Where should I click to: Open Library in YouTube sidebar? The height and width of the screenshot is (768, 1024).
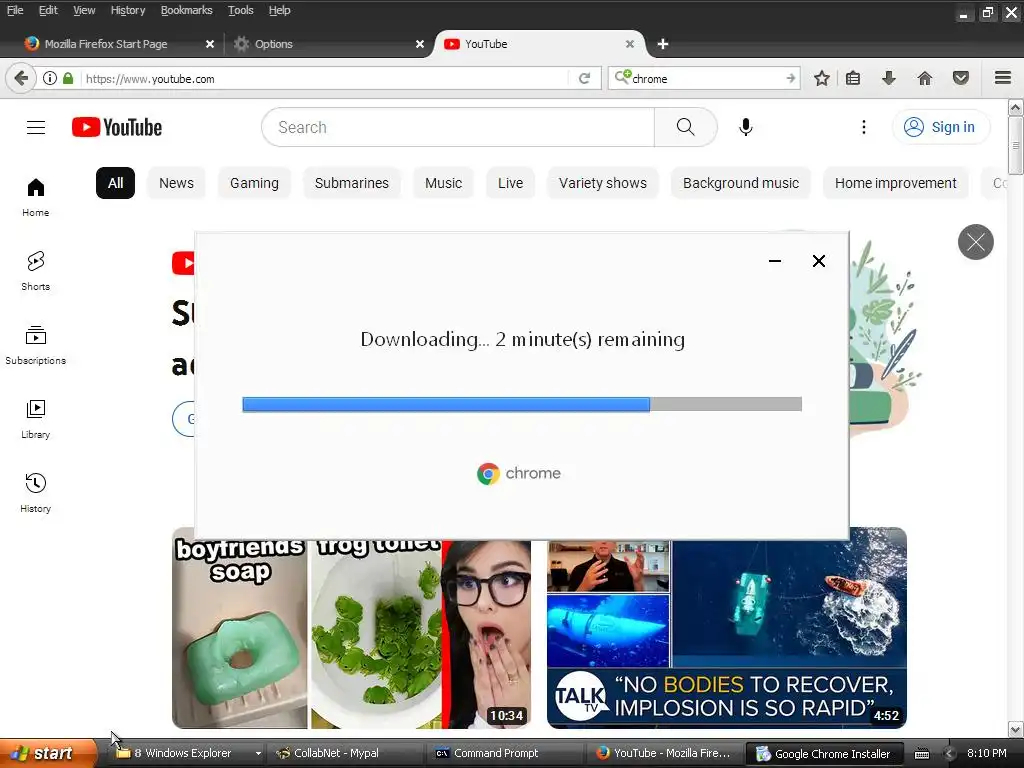(x=35, y=419)
